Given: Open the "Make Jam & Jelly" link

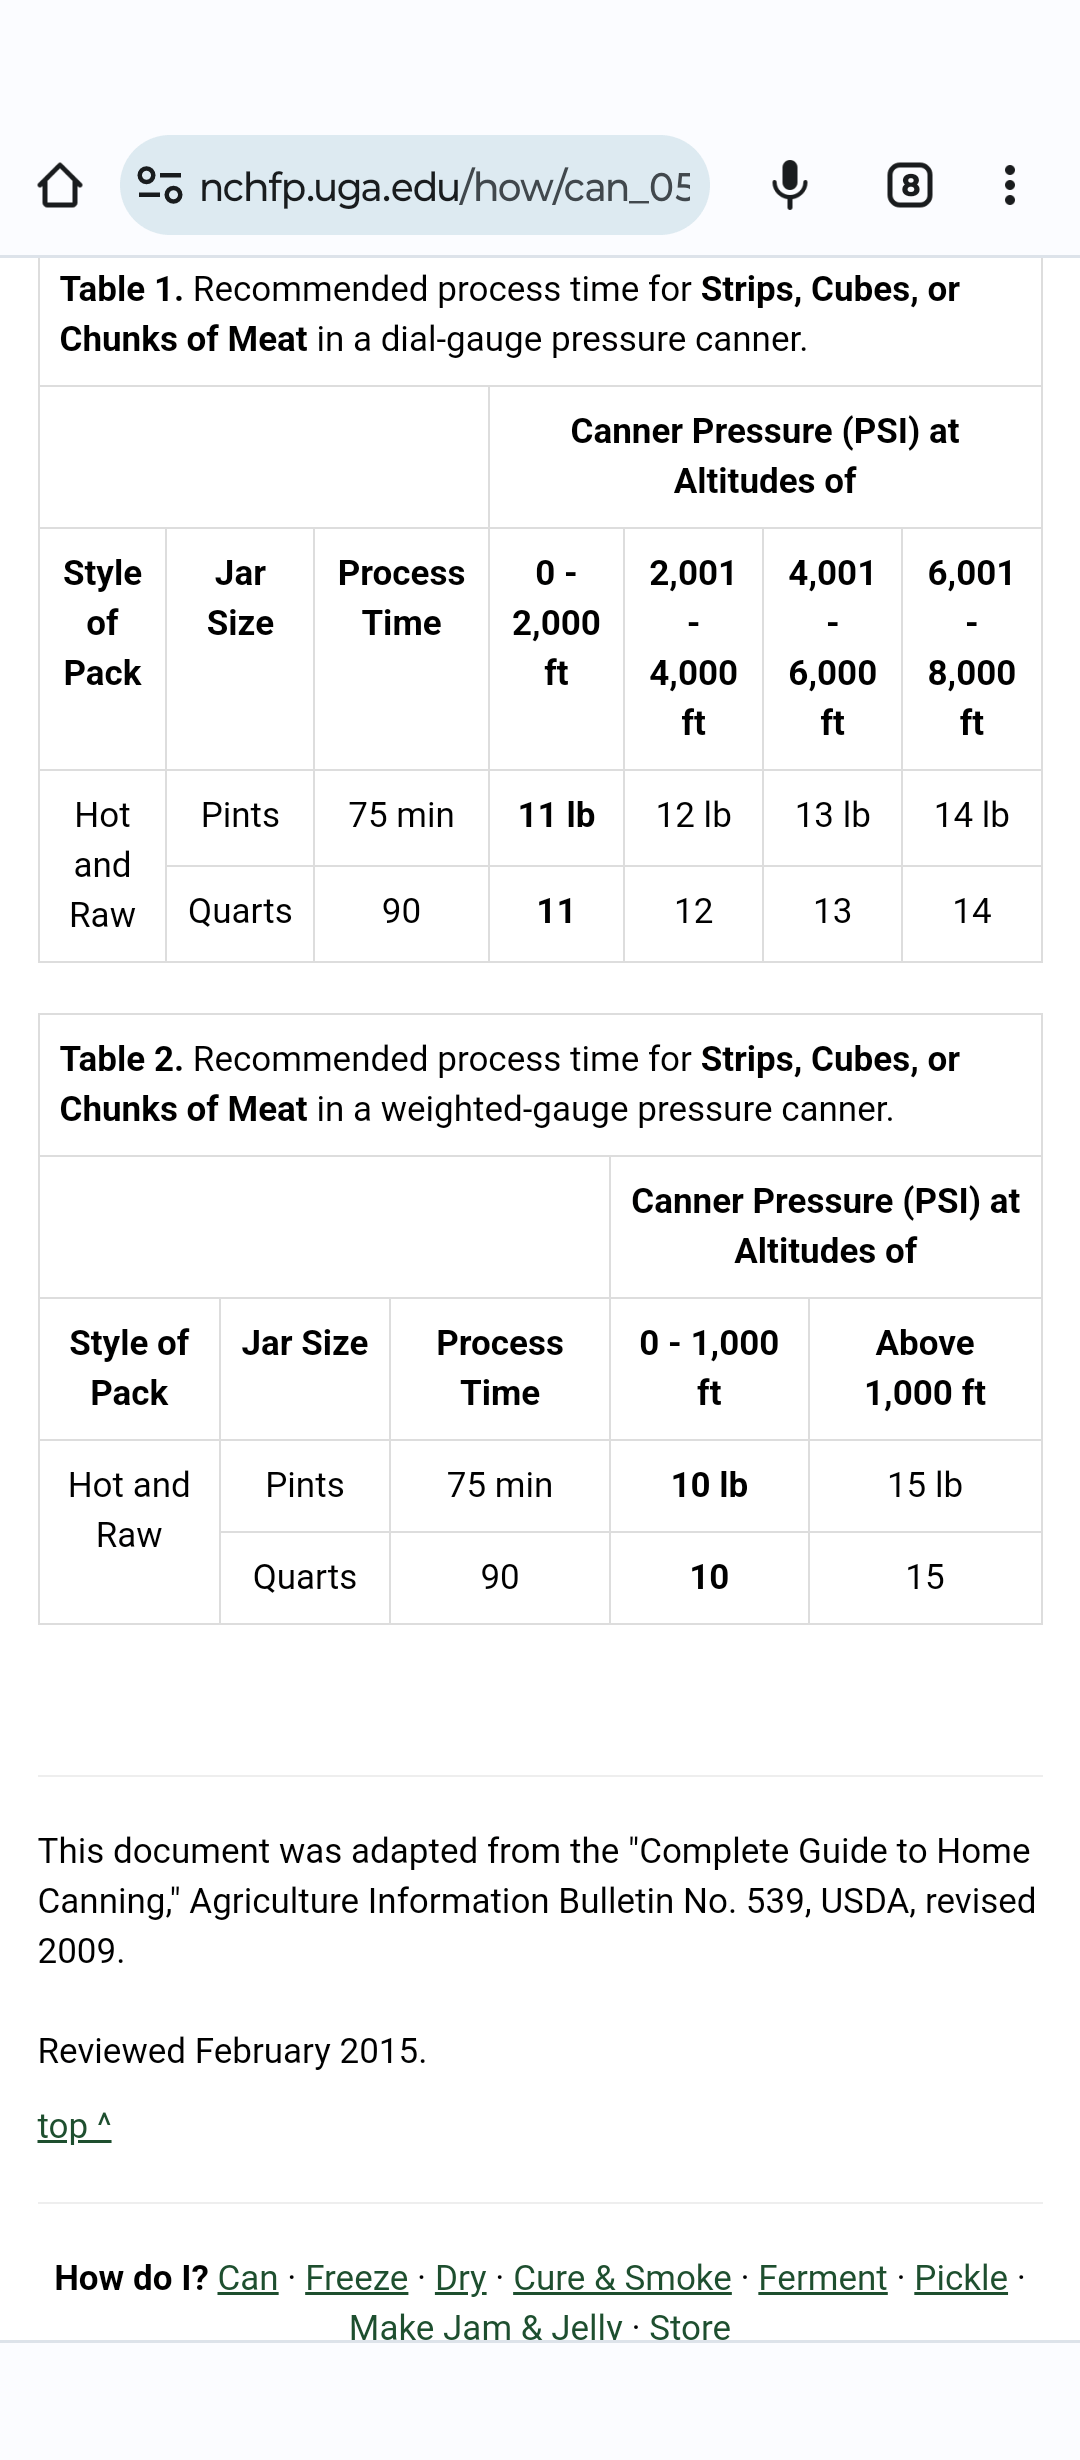Looking at the screenshot, I should (x=485, y=2326).
